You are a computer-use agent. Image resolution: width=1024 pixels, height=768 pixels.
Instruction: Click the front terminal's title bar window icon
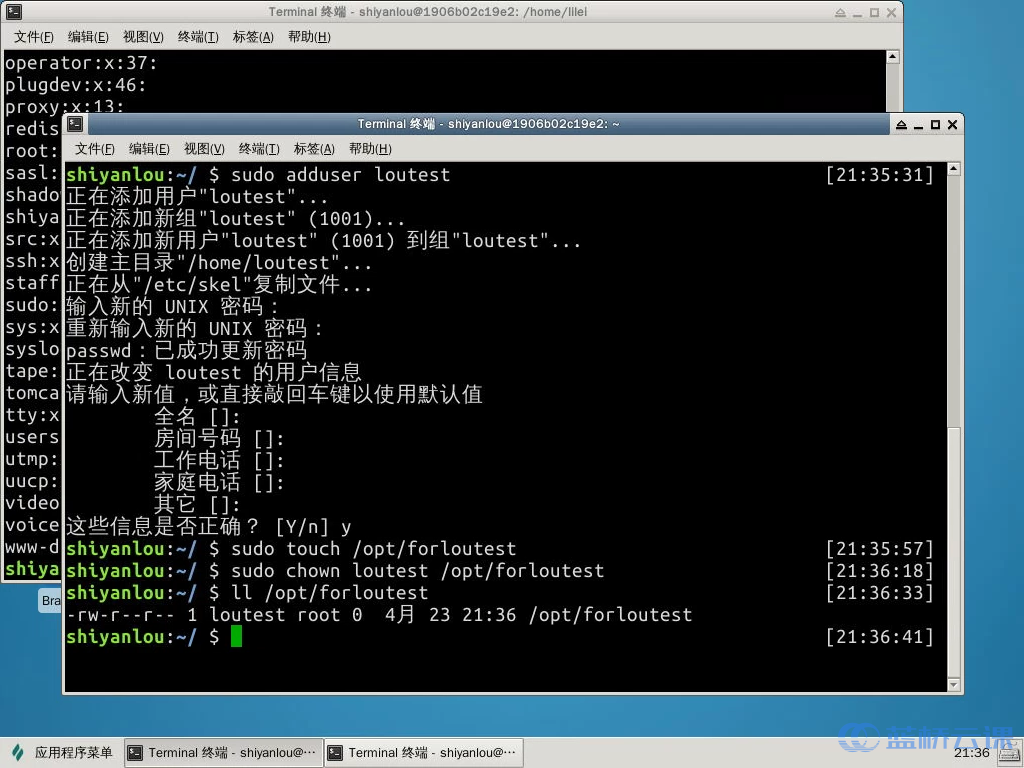point(75,124)
